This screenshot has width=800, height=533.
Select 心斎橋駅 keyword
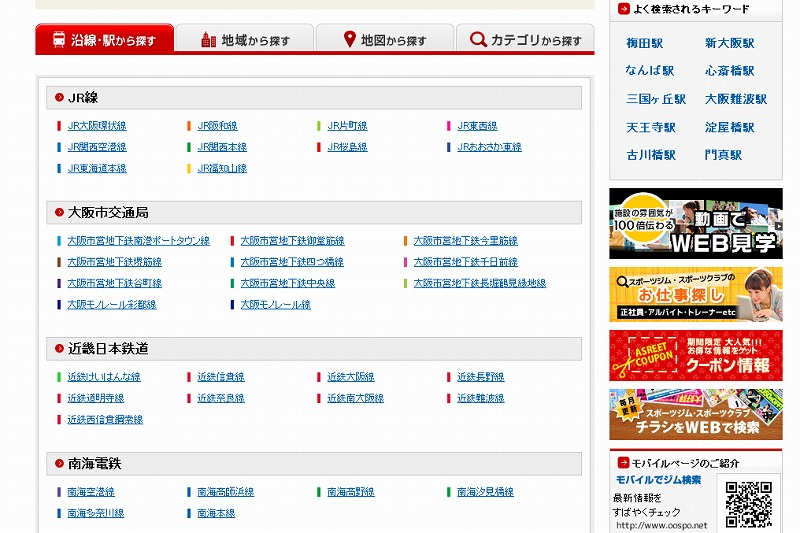point(730,71)
